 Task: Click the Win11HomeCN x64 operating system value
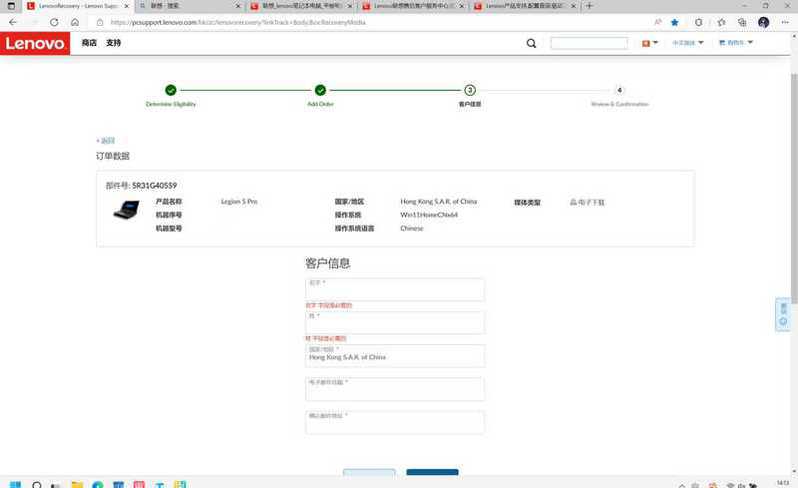pos(429,215)
